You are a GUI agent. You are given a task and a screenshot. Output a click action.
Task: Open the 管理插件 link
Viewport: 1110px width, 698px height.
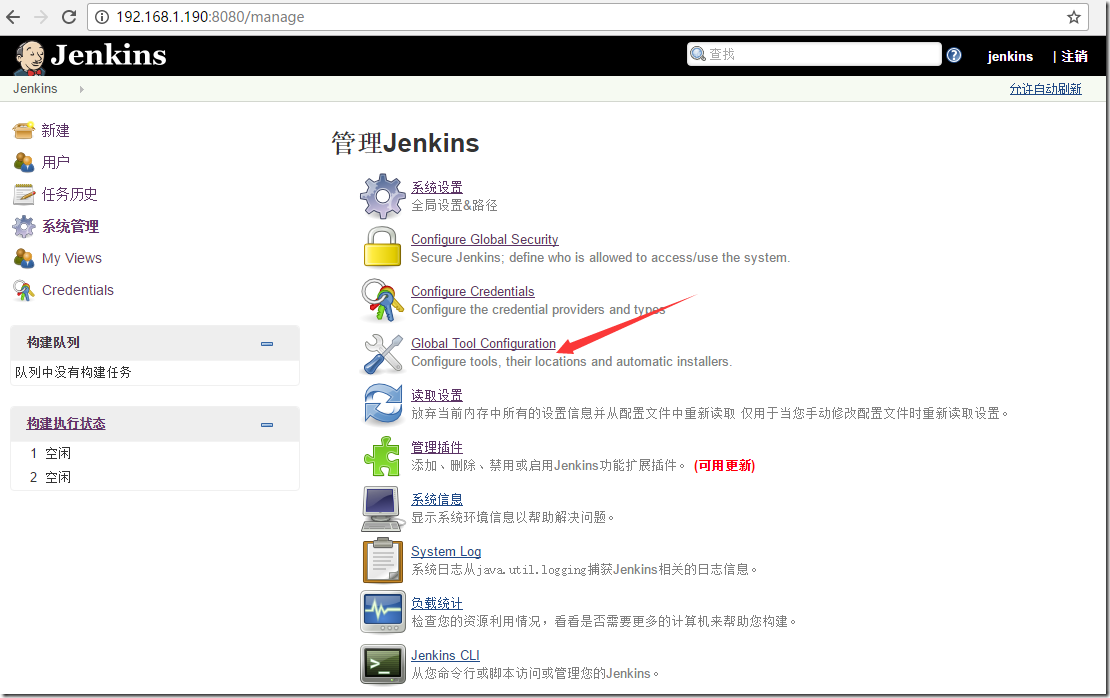(x=437, y=447)
